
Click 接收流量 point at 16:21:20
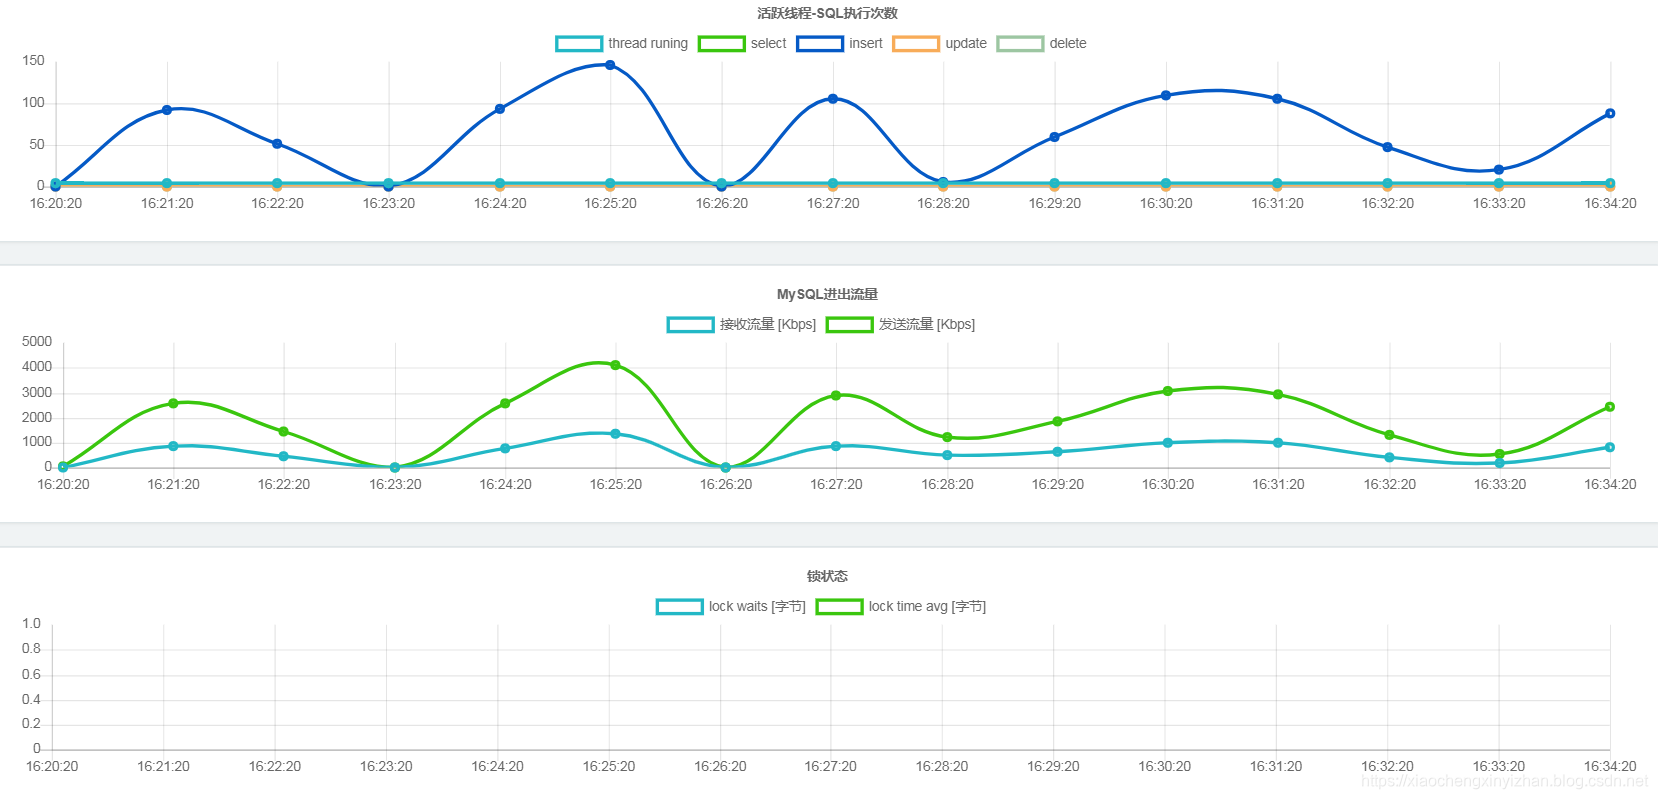[173, 446]
